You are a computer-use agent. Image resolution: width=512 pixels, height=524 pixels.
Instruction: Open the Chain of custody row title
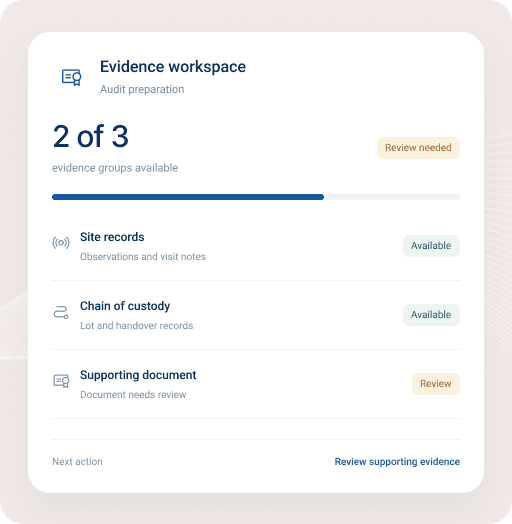click(125, 306)
